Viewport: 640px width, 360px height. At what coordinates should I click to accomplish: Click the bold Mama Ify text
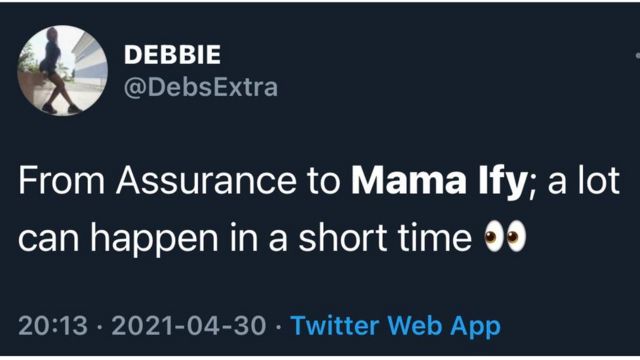pos(439,180)
